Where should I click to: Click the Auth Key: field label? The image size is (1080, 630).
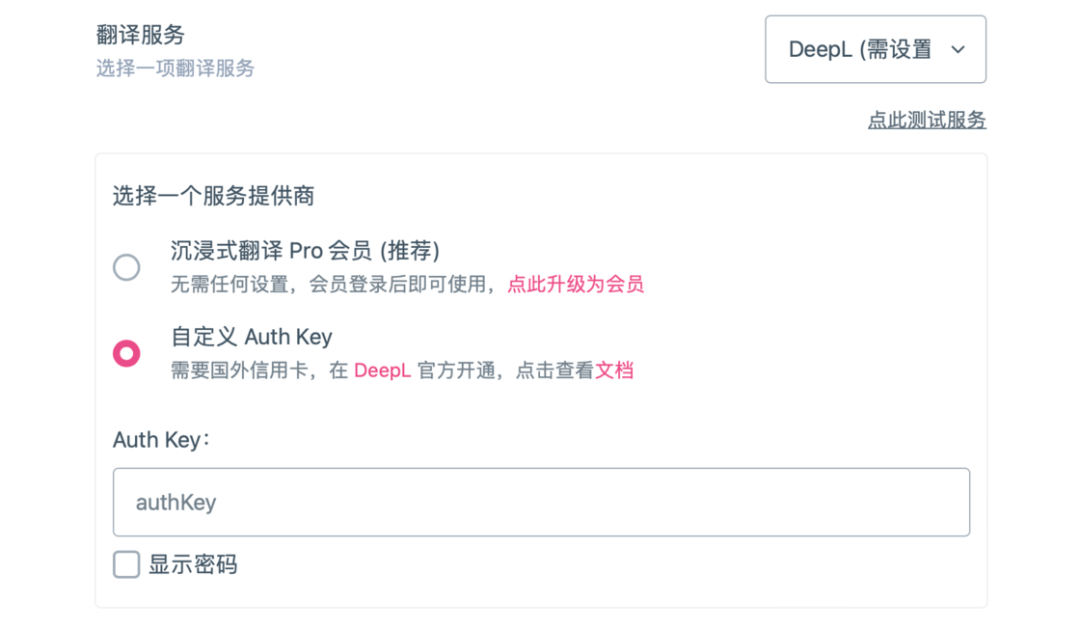click(x=161, y=439)
